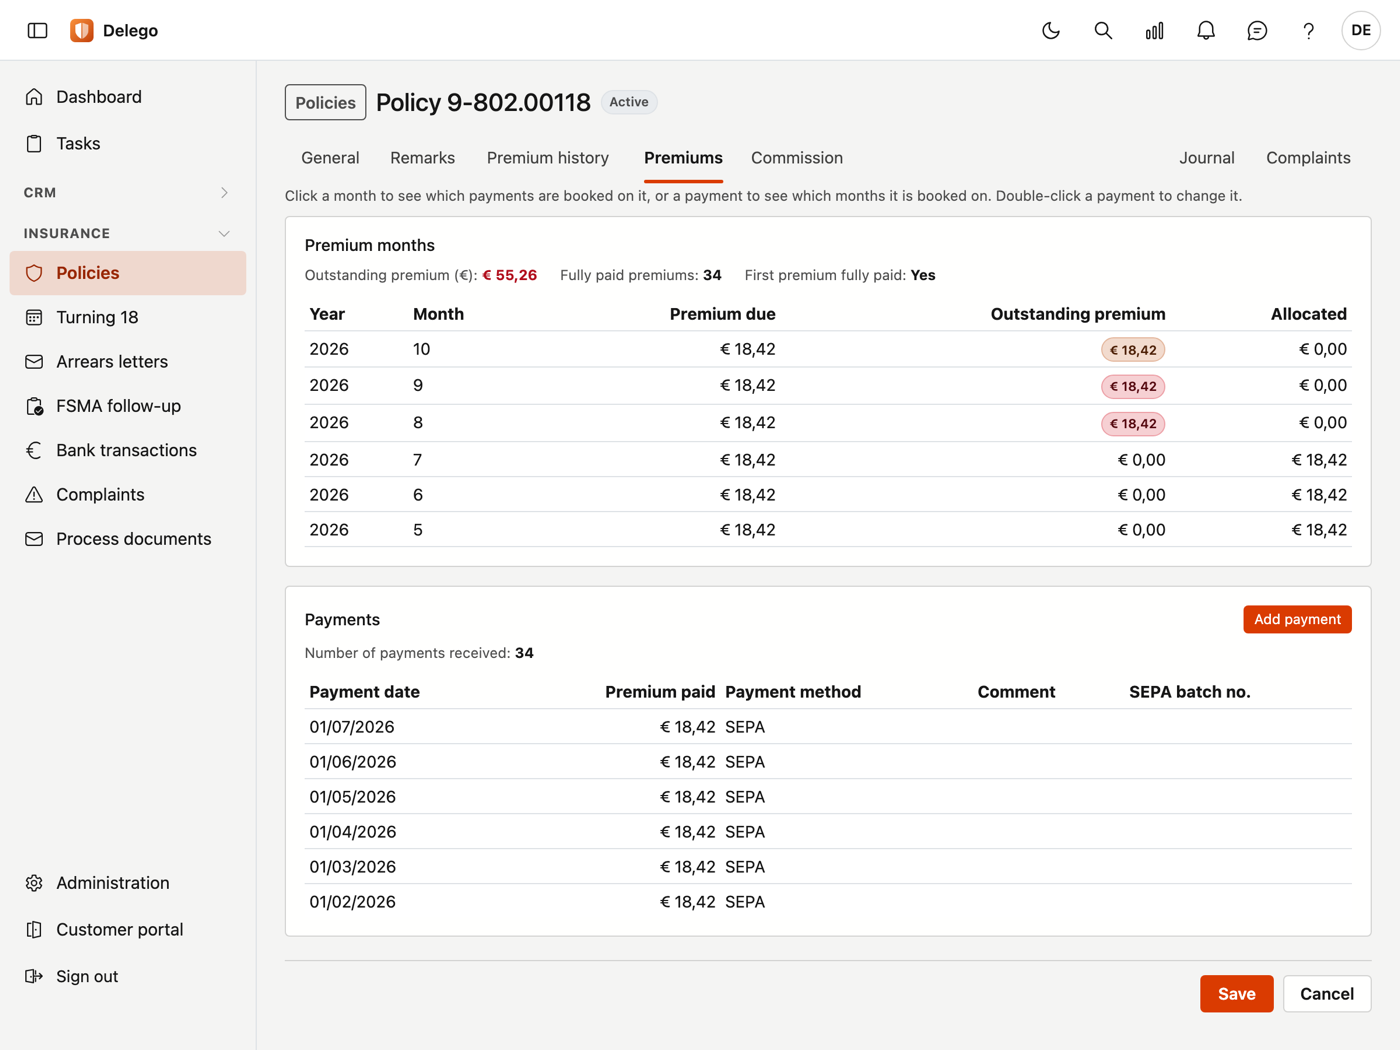Image resolution: width=1400 pixels, height=1050 pixels.
Task: Go back using the Policies breadcrumb button
Action: 325,102
